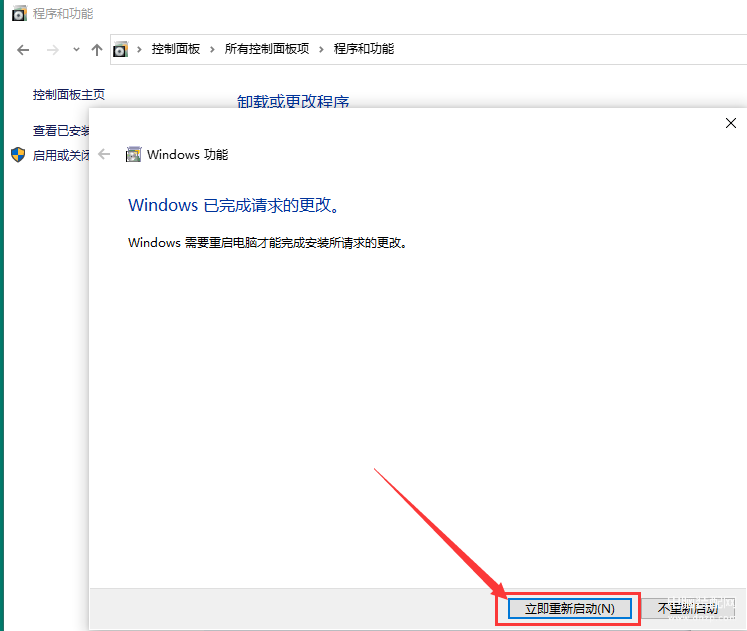The width and height of the screenshot is (747, 631).
Task: Expand the chevron before 控制面板 breadcrumb
Action: click(x=139, y=49)
